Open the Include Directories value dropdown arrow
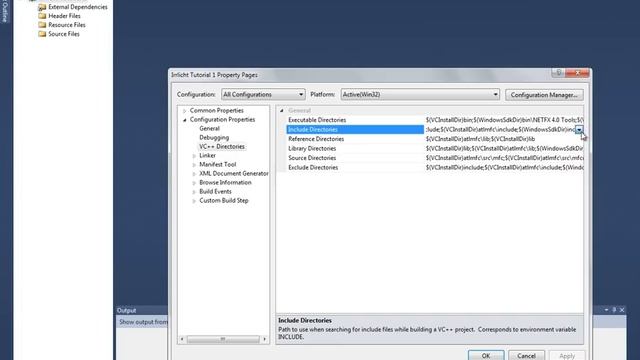The height and width of the screenshot is (360, 640). [579, 130]
